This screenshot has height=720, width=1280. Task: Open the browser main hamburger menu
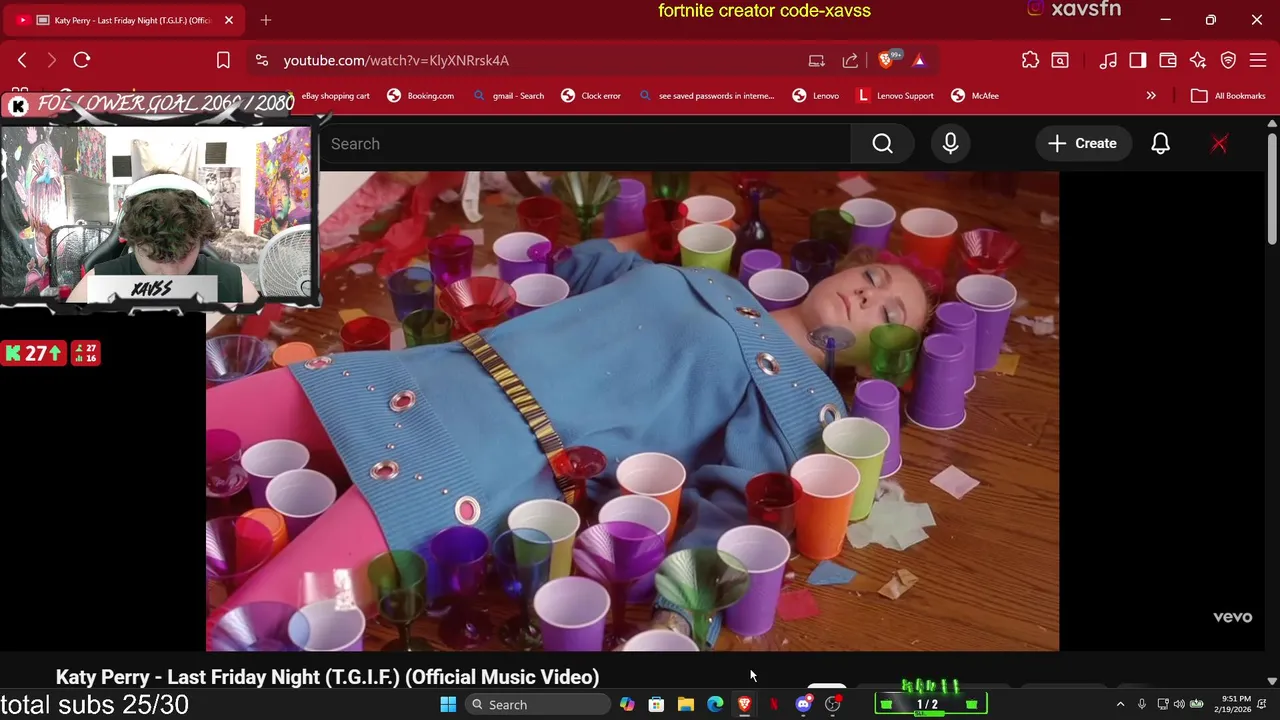tap(1258, 60)
